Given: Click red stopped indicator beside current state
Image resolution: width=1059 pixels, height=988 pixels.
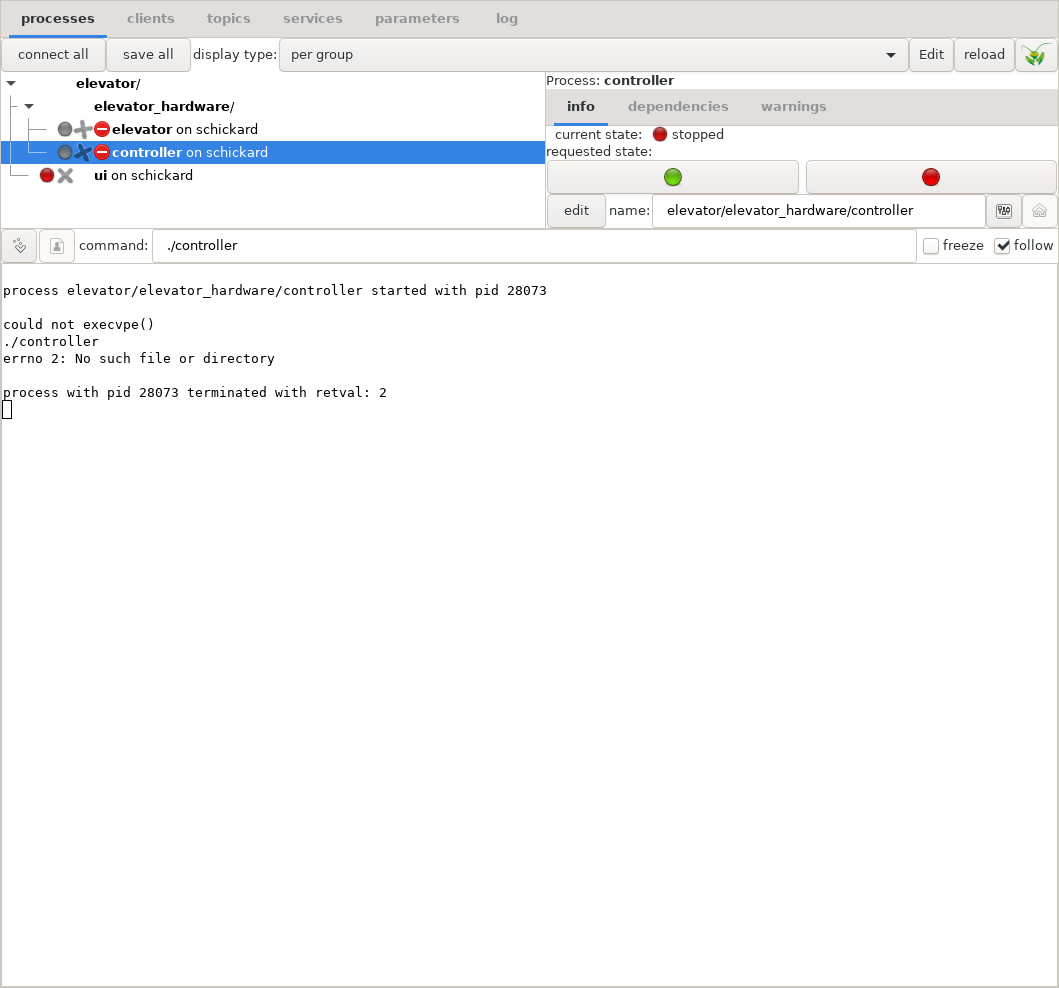Looking at the screenshot, I should click(660, 134).
